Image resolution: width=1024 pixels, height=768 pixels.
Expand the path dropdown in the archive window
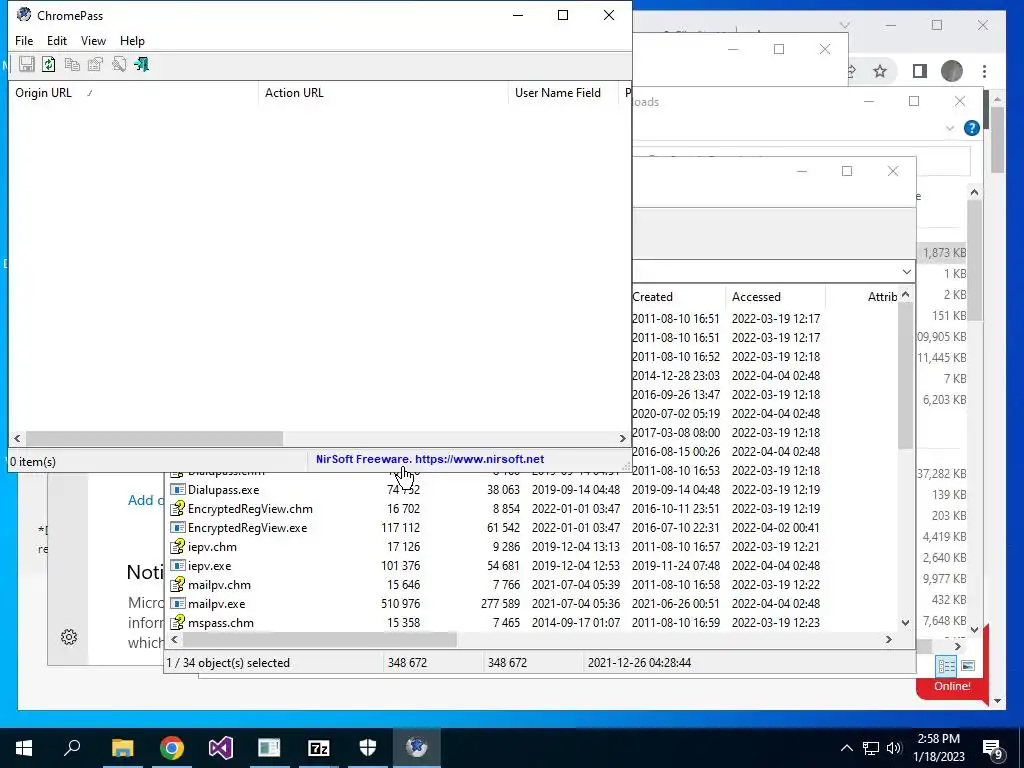tap(906, 272)
